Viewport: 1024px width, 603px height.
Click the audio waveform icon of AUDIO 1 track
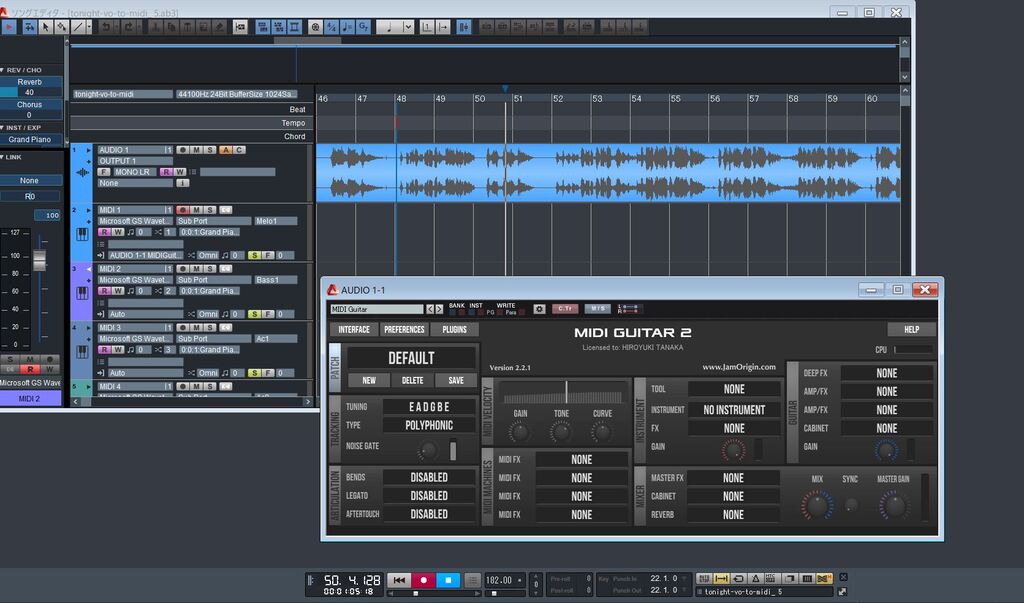tap(82, 172)
